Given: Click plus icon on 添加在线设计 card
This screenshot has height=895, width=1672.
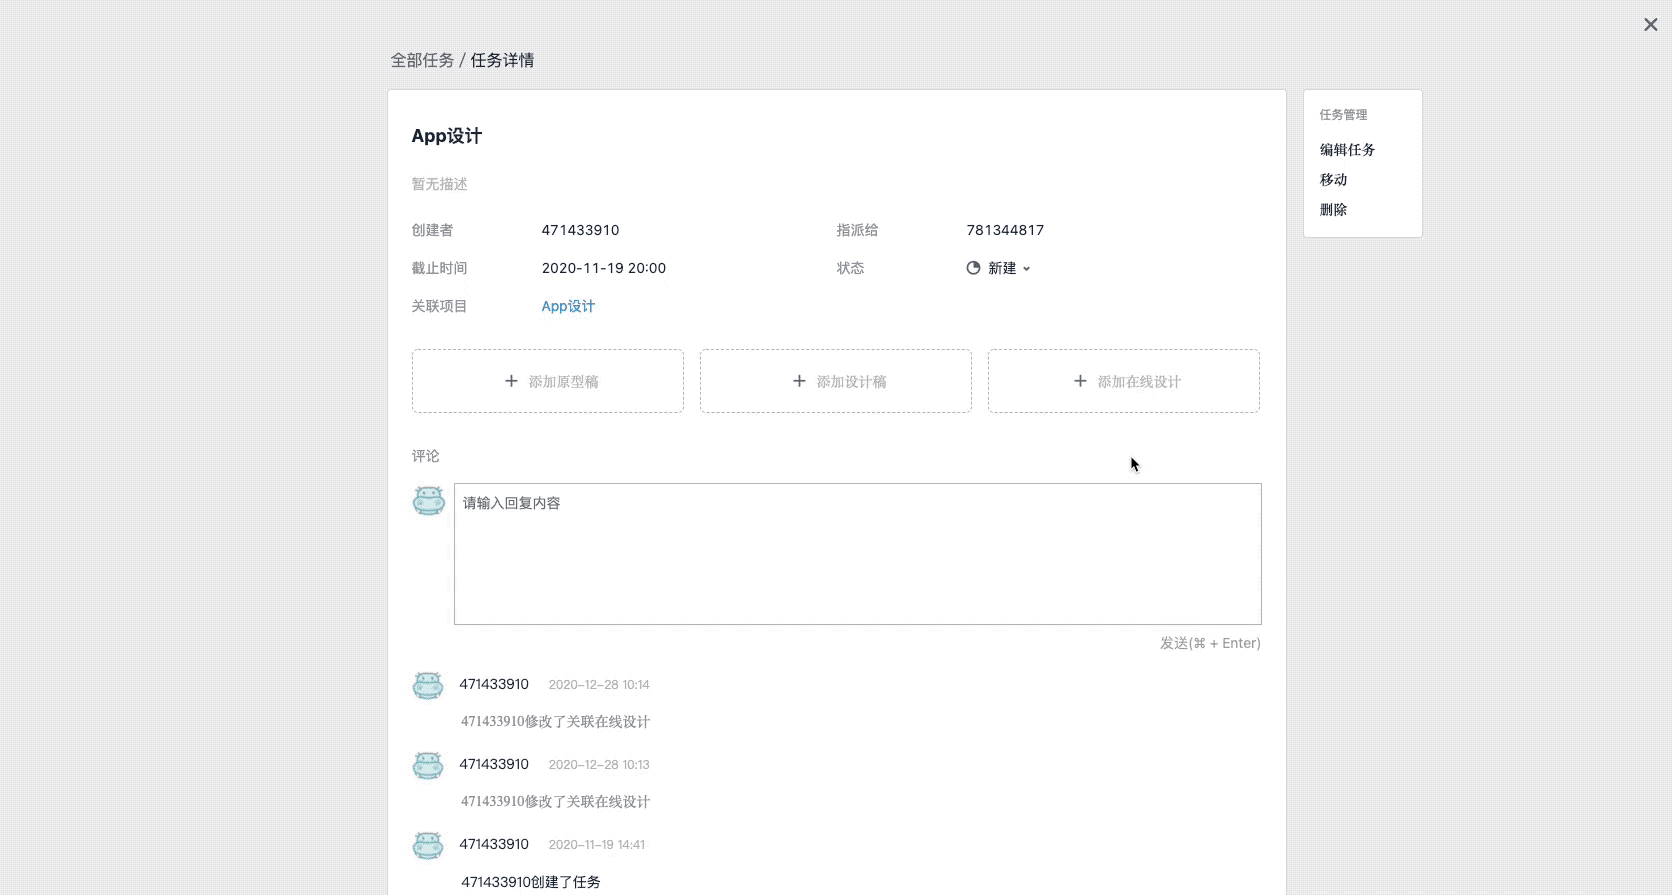Looking at the screenshot, I should 1080,381.
